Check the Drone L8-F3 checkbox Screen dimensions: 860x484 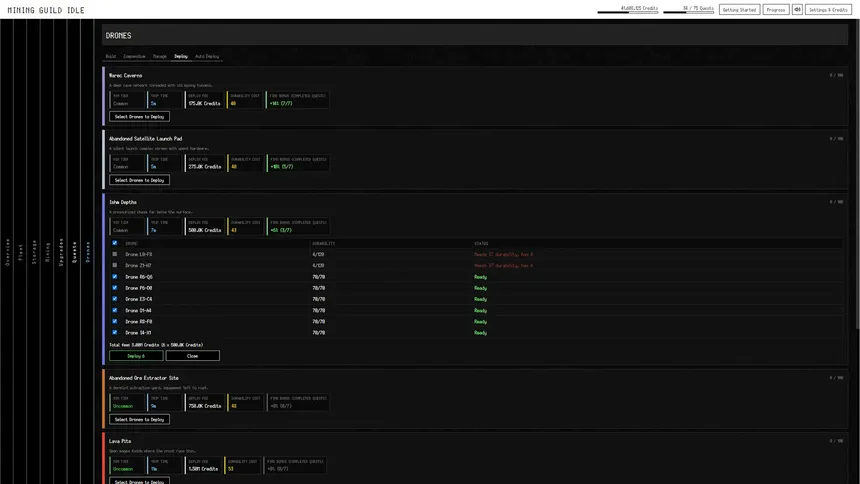pyautogui.click(x=115, y=254)
